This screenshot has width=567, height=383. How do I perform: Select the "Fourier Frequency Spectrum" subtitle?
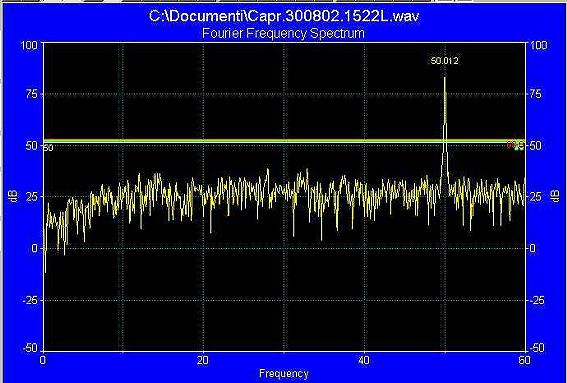(x=283, y=33)
